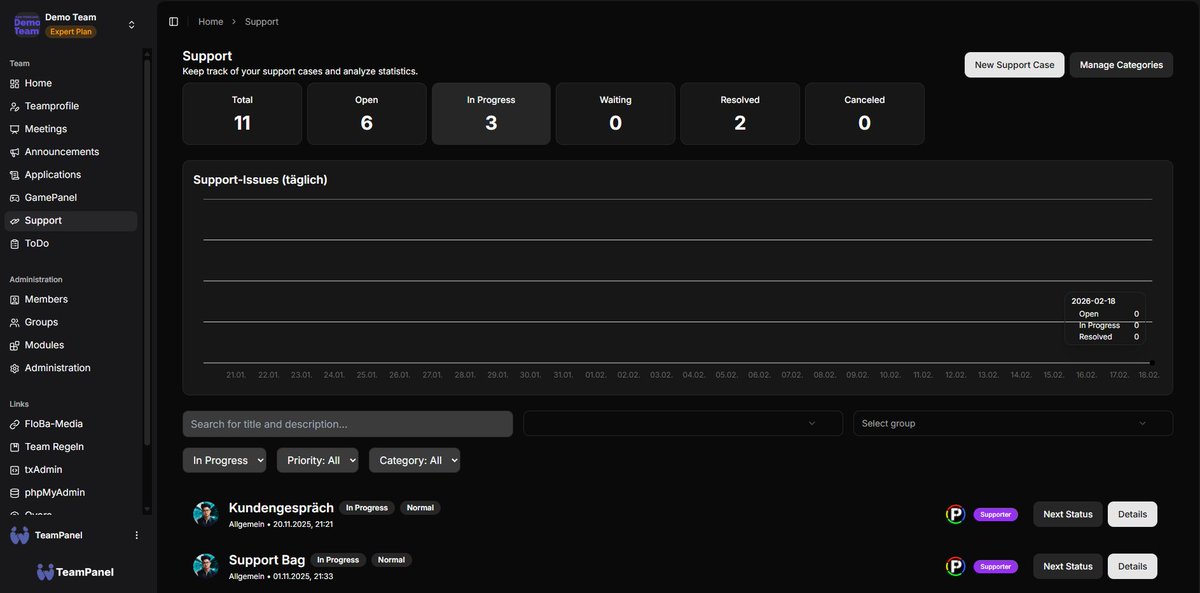The image size is (1200, 593).
Task: Select the Resolved counter card
Action: [x=740, y=113]
